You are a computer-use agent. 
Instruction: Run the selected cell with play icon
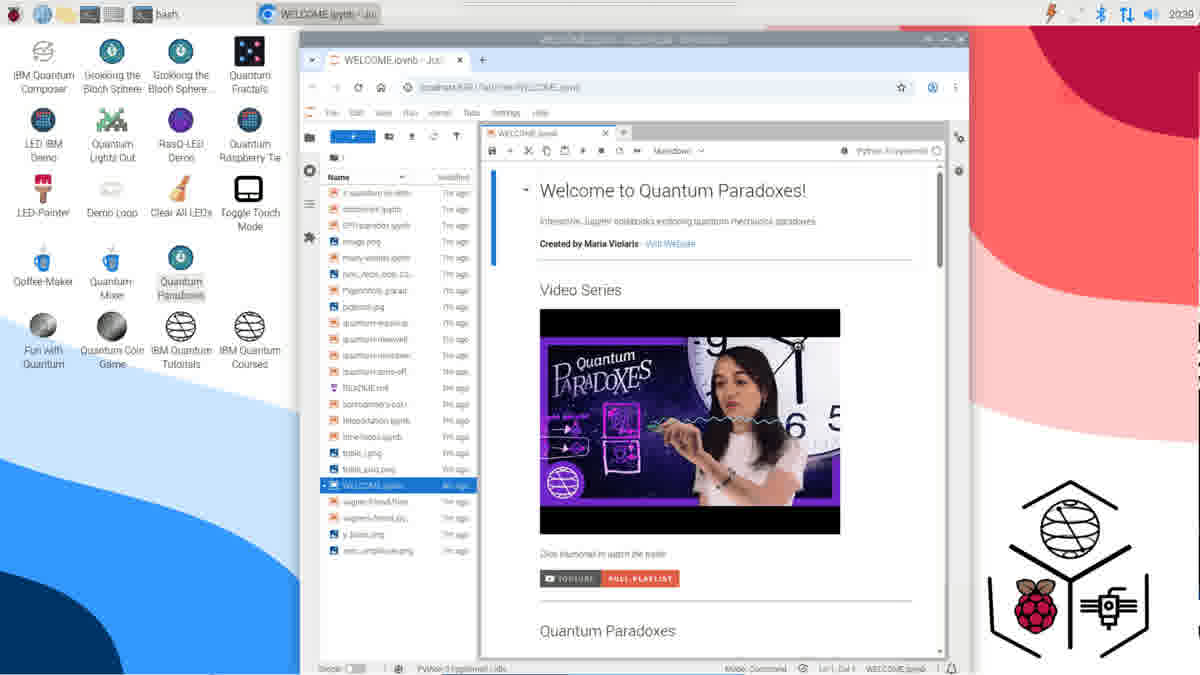click(583, 151)
